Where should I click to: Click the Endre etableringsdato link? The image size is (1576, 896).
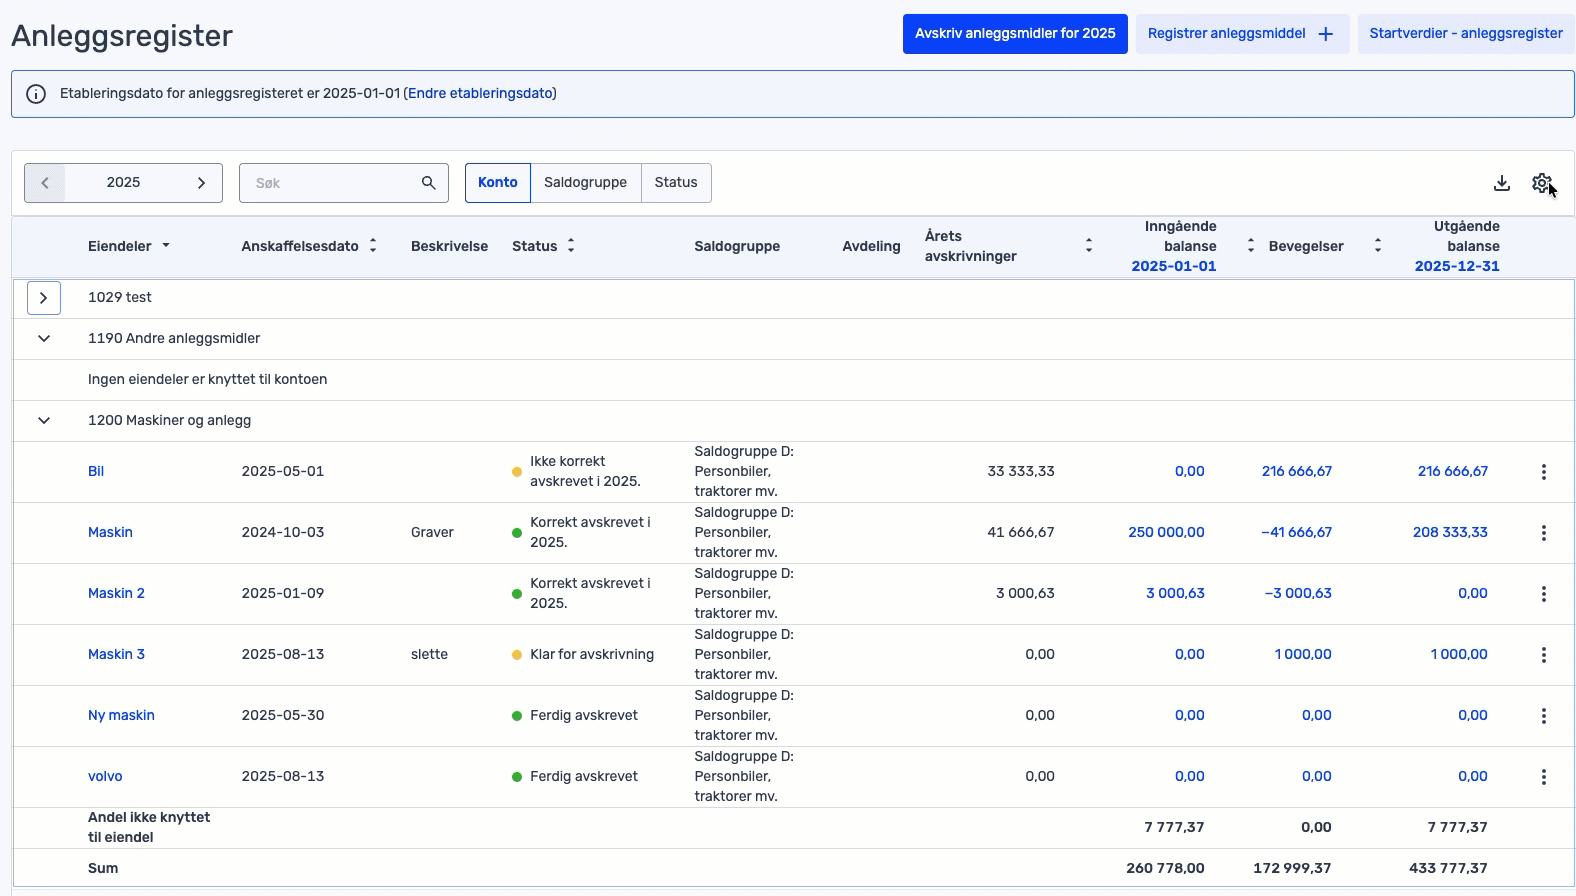(x=480, y=94)
